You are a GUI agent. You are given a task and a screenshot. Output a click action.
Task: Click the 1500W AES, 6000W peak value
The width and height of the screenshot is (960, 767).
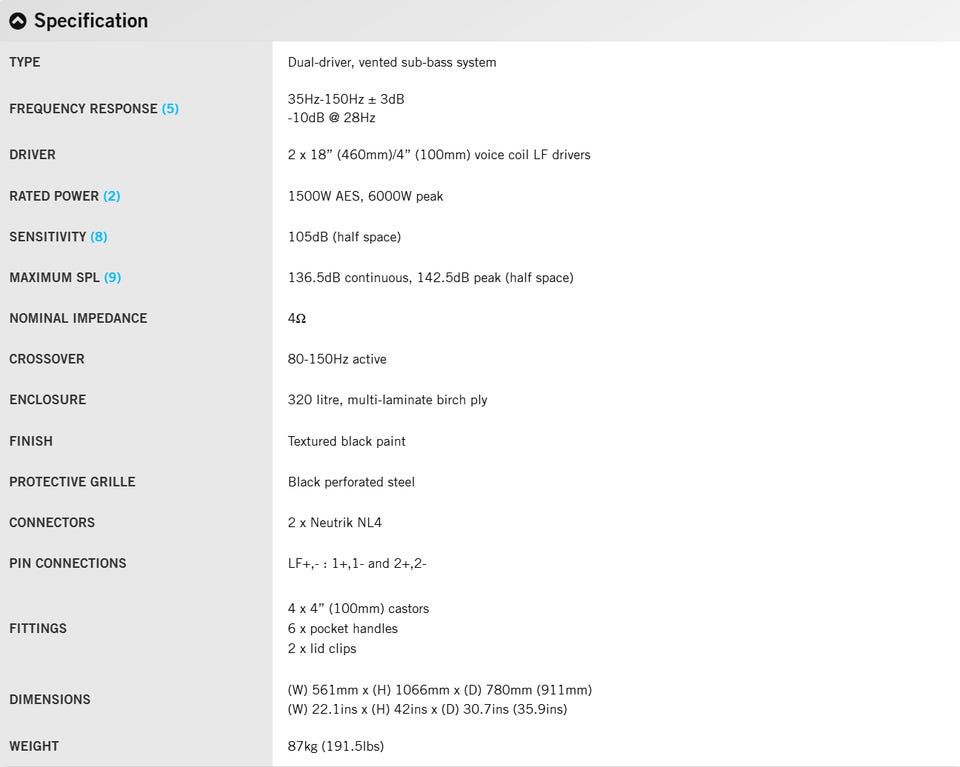click(x=366, y=196)
